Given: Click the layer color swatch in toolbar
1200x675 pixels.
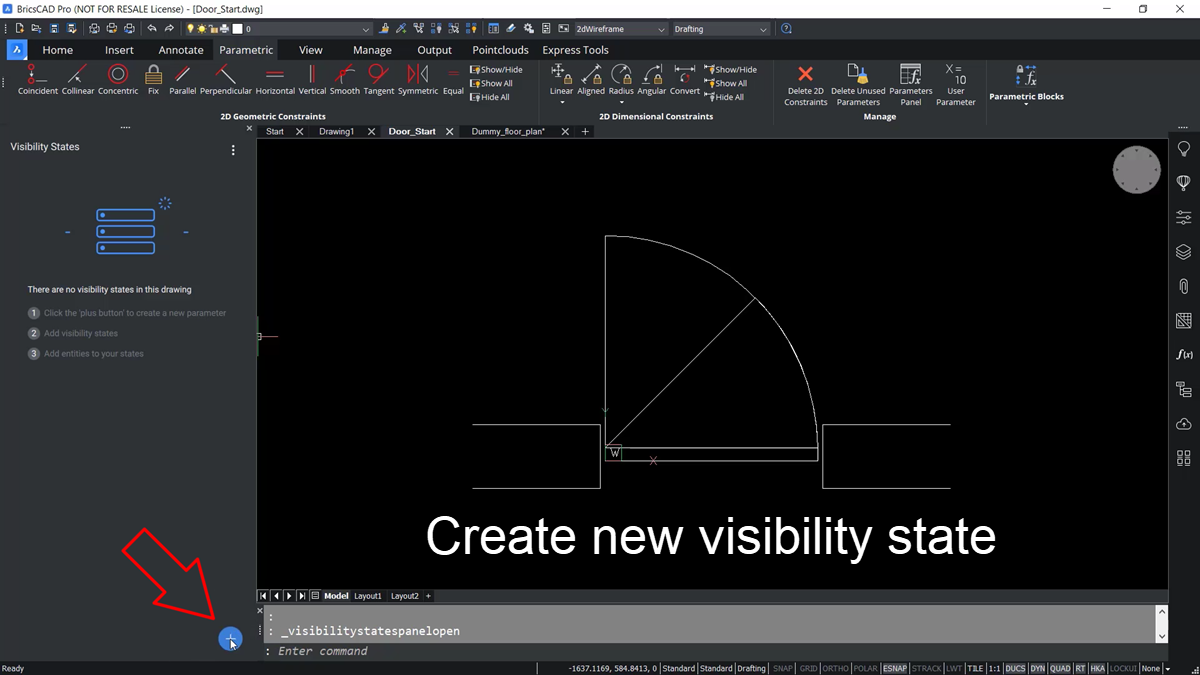Looking at the screenshot, I should 240,28.
